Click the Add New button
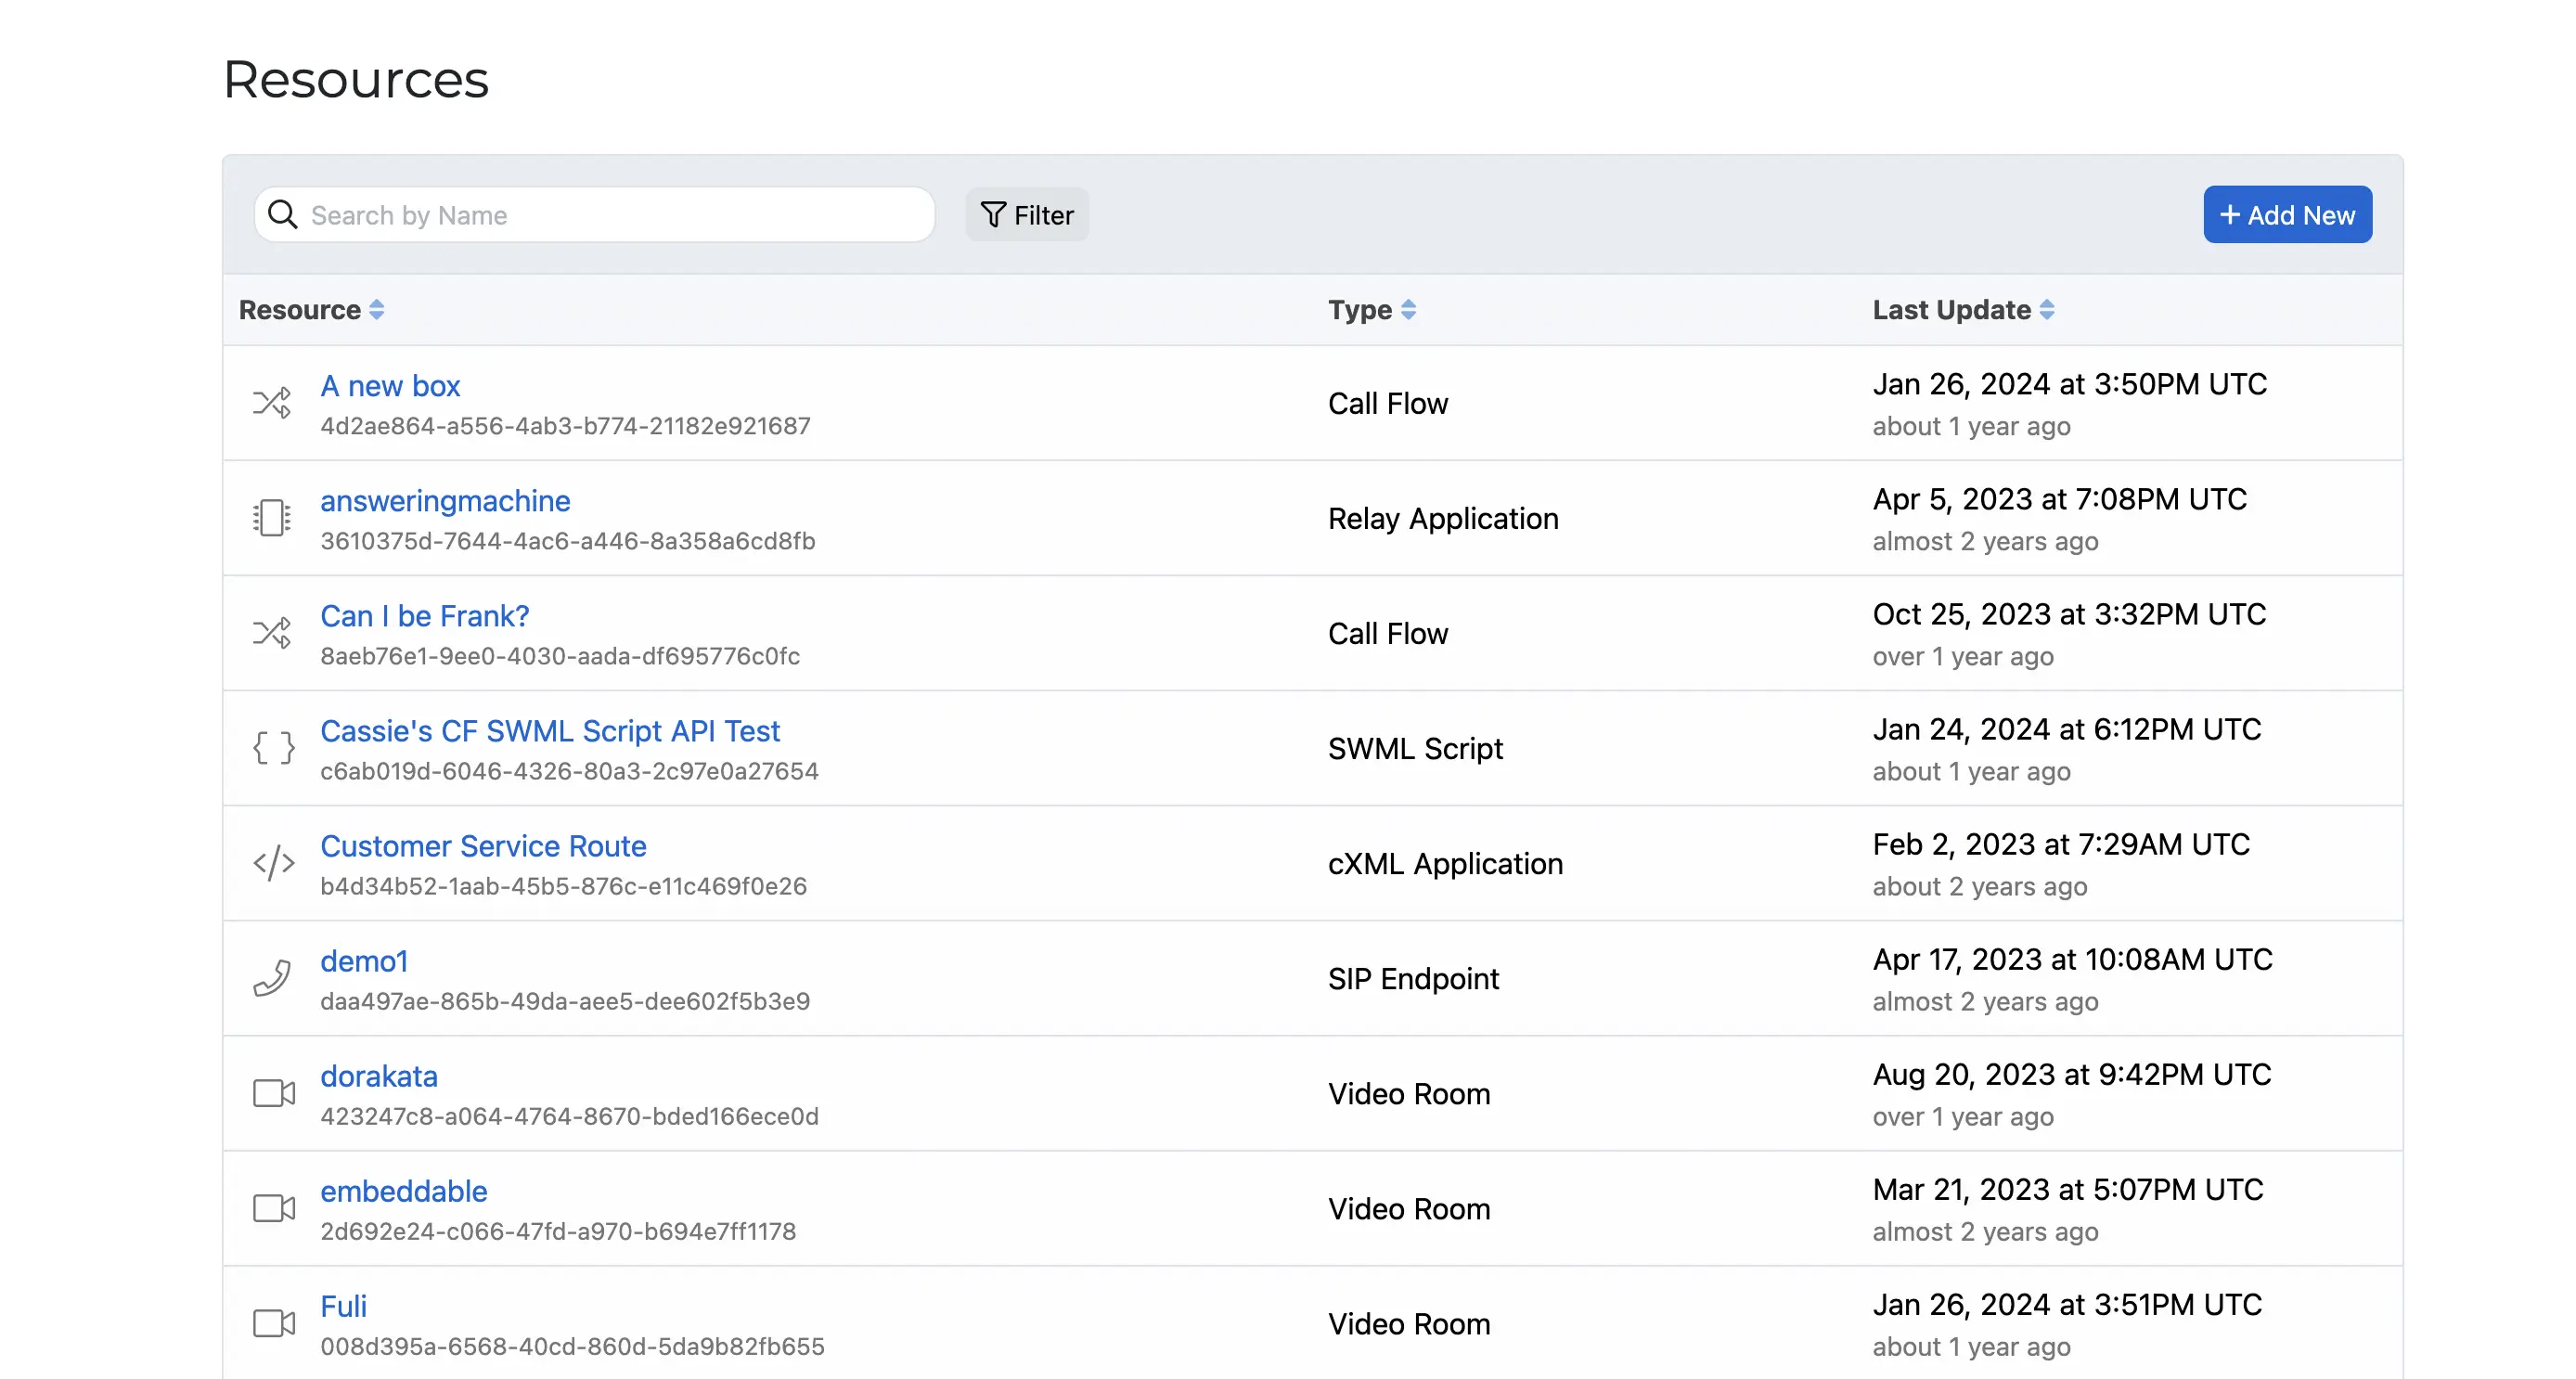Screen dimensions: 2576x1379 [x=2288, y=214]
